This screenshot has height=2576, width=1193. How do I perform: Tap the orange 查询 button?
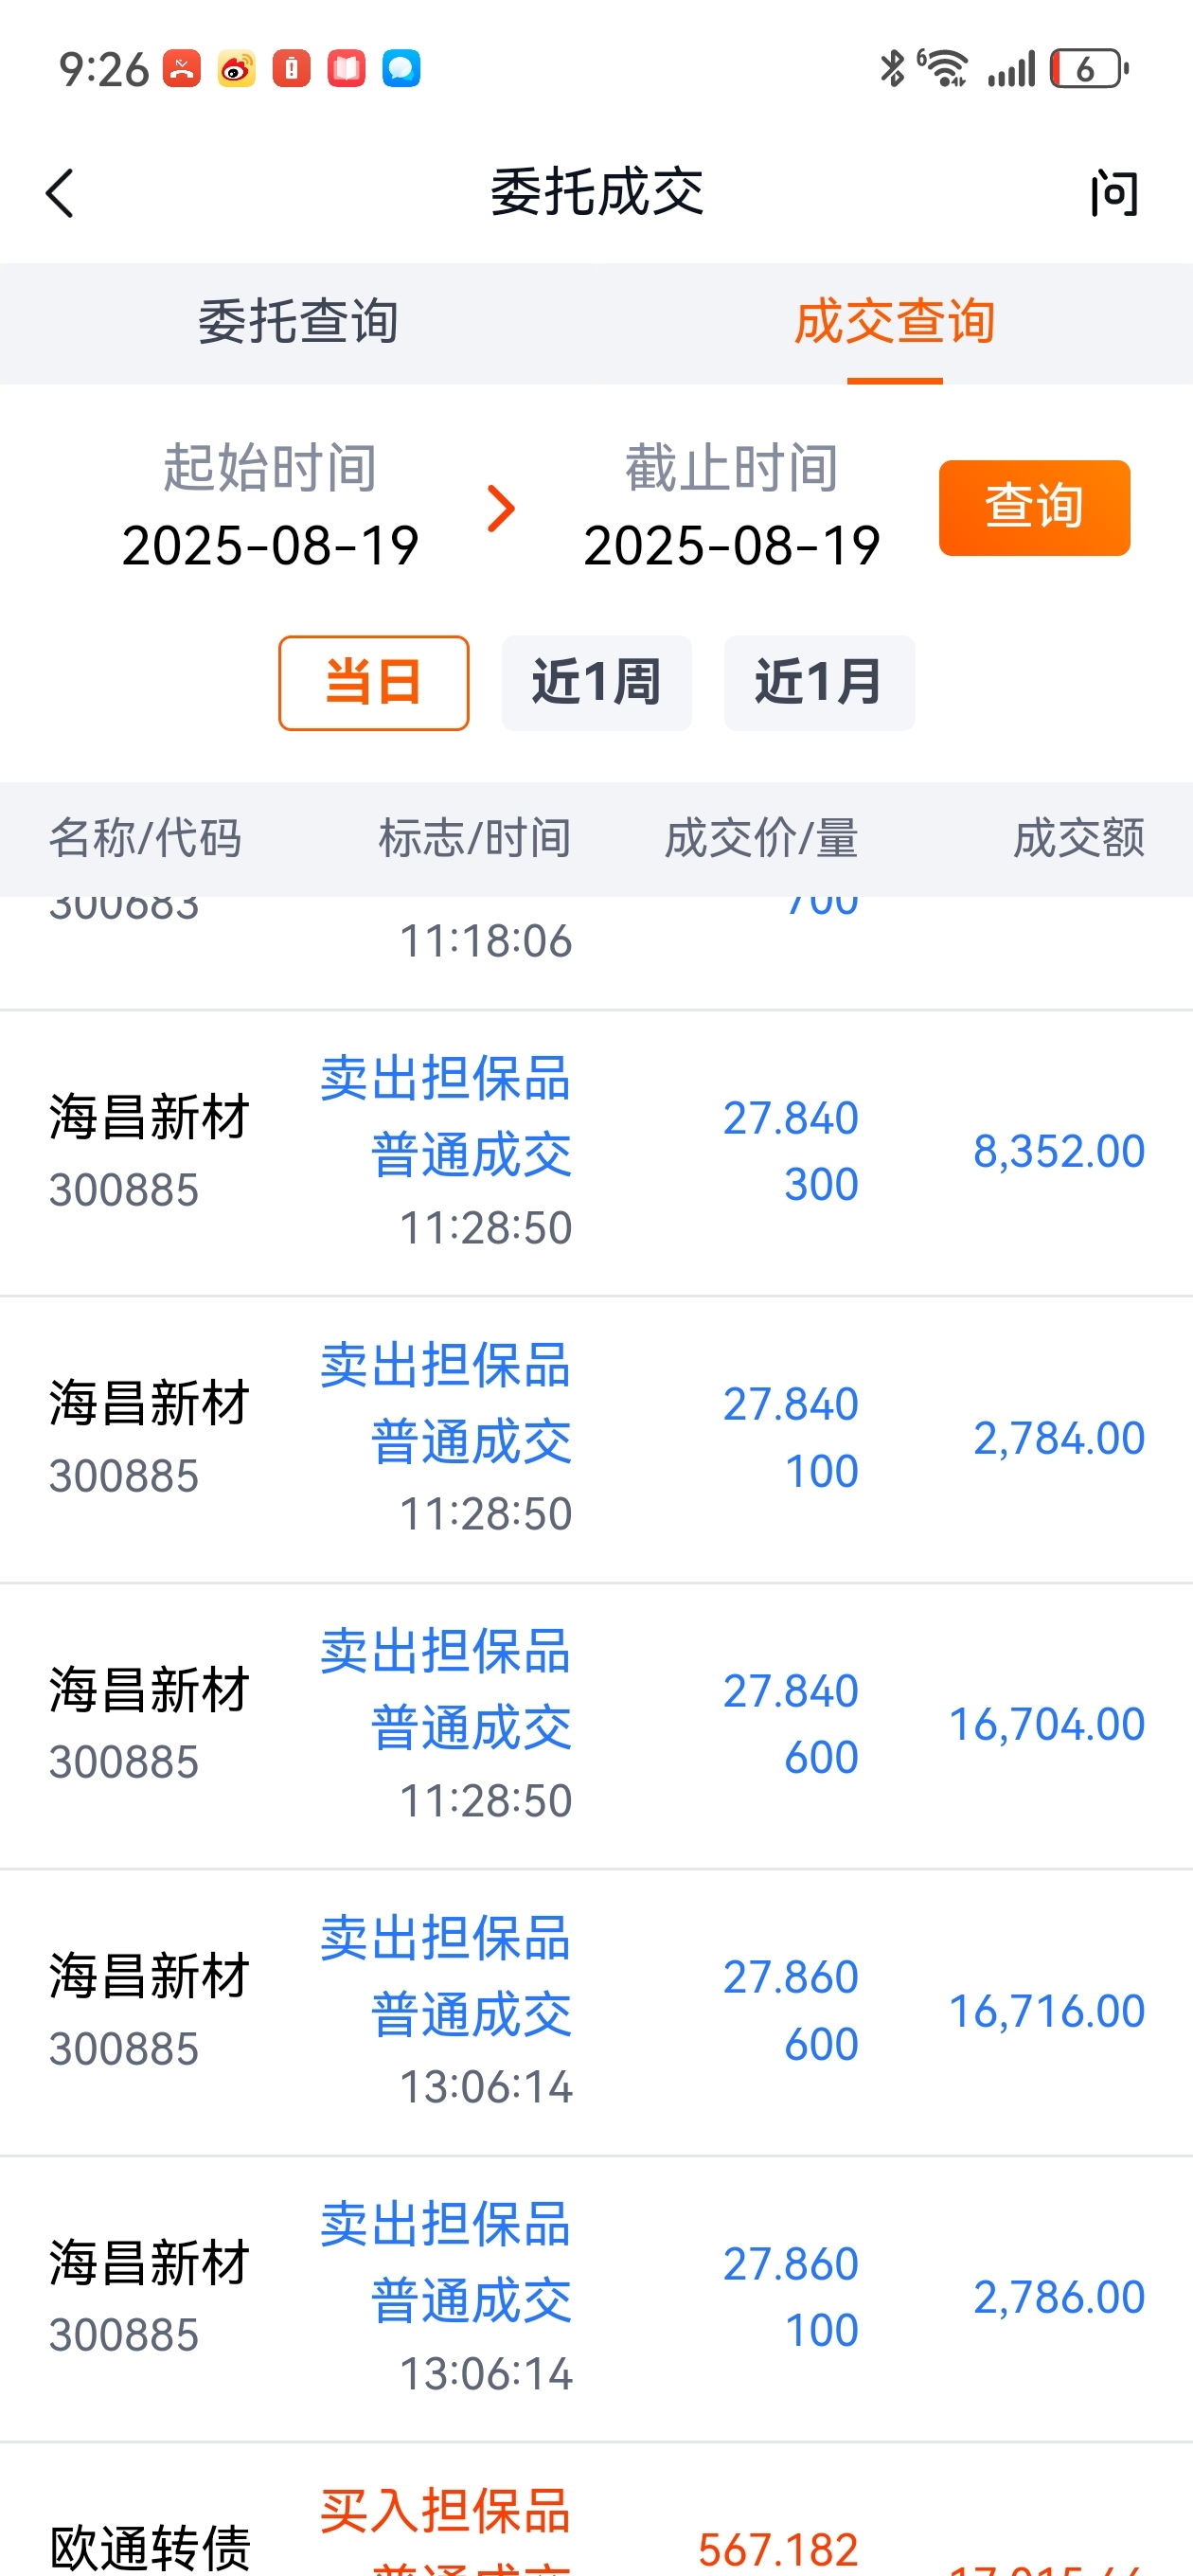(1034, 507)
